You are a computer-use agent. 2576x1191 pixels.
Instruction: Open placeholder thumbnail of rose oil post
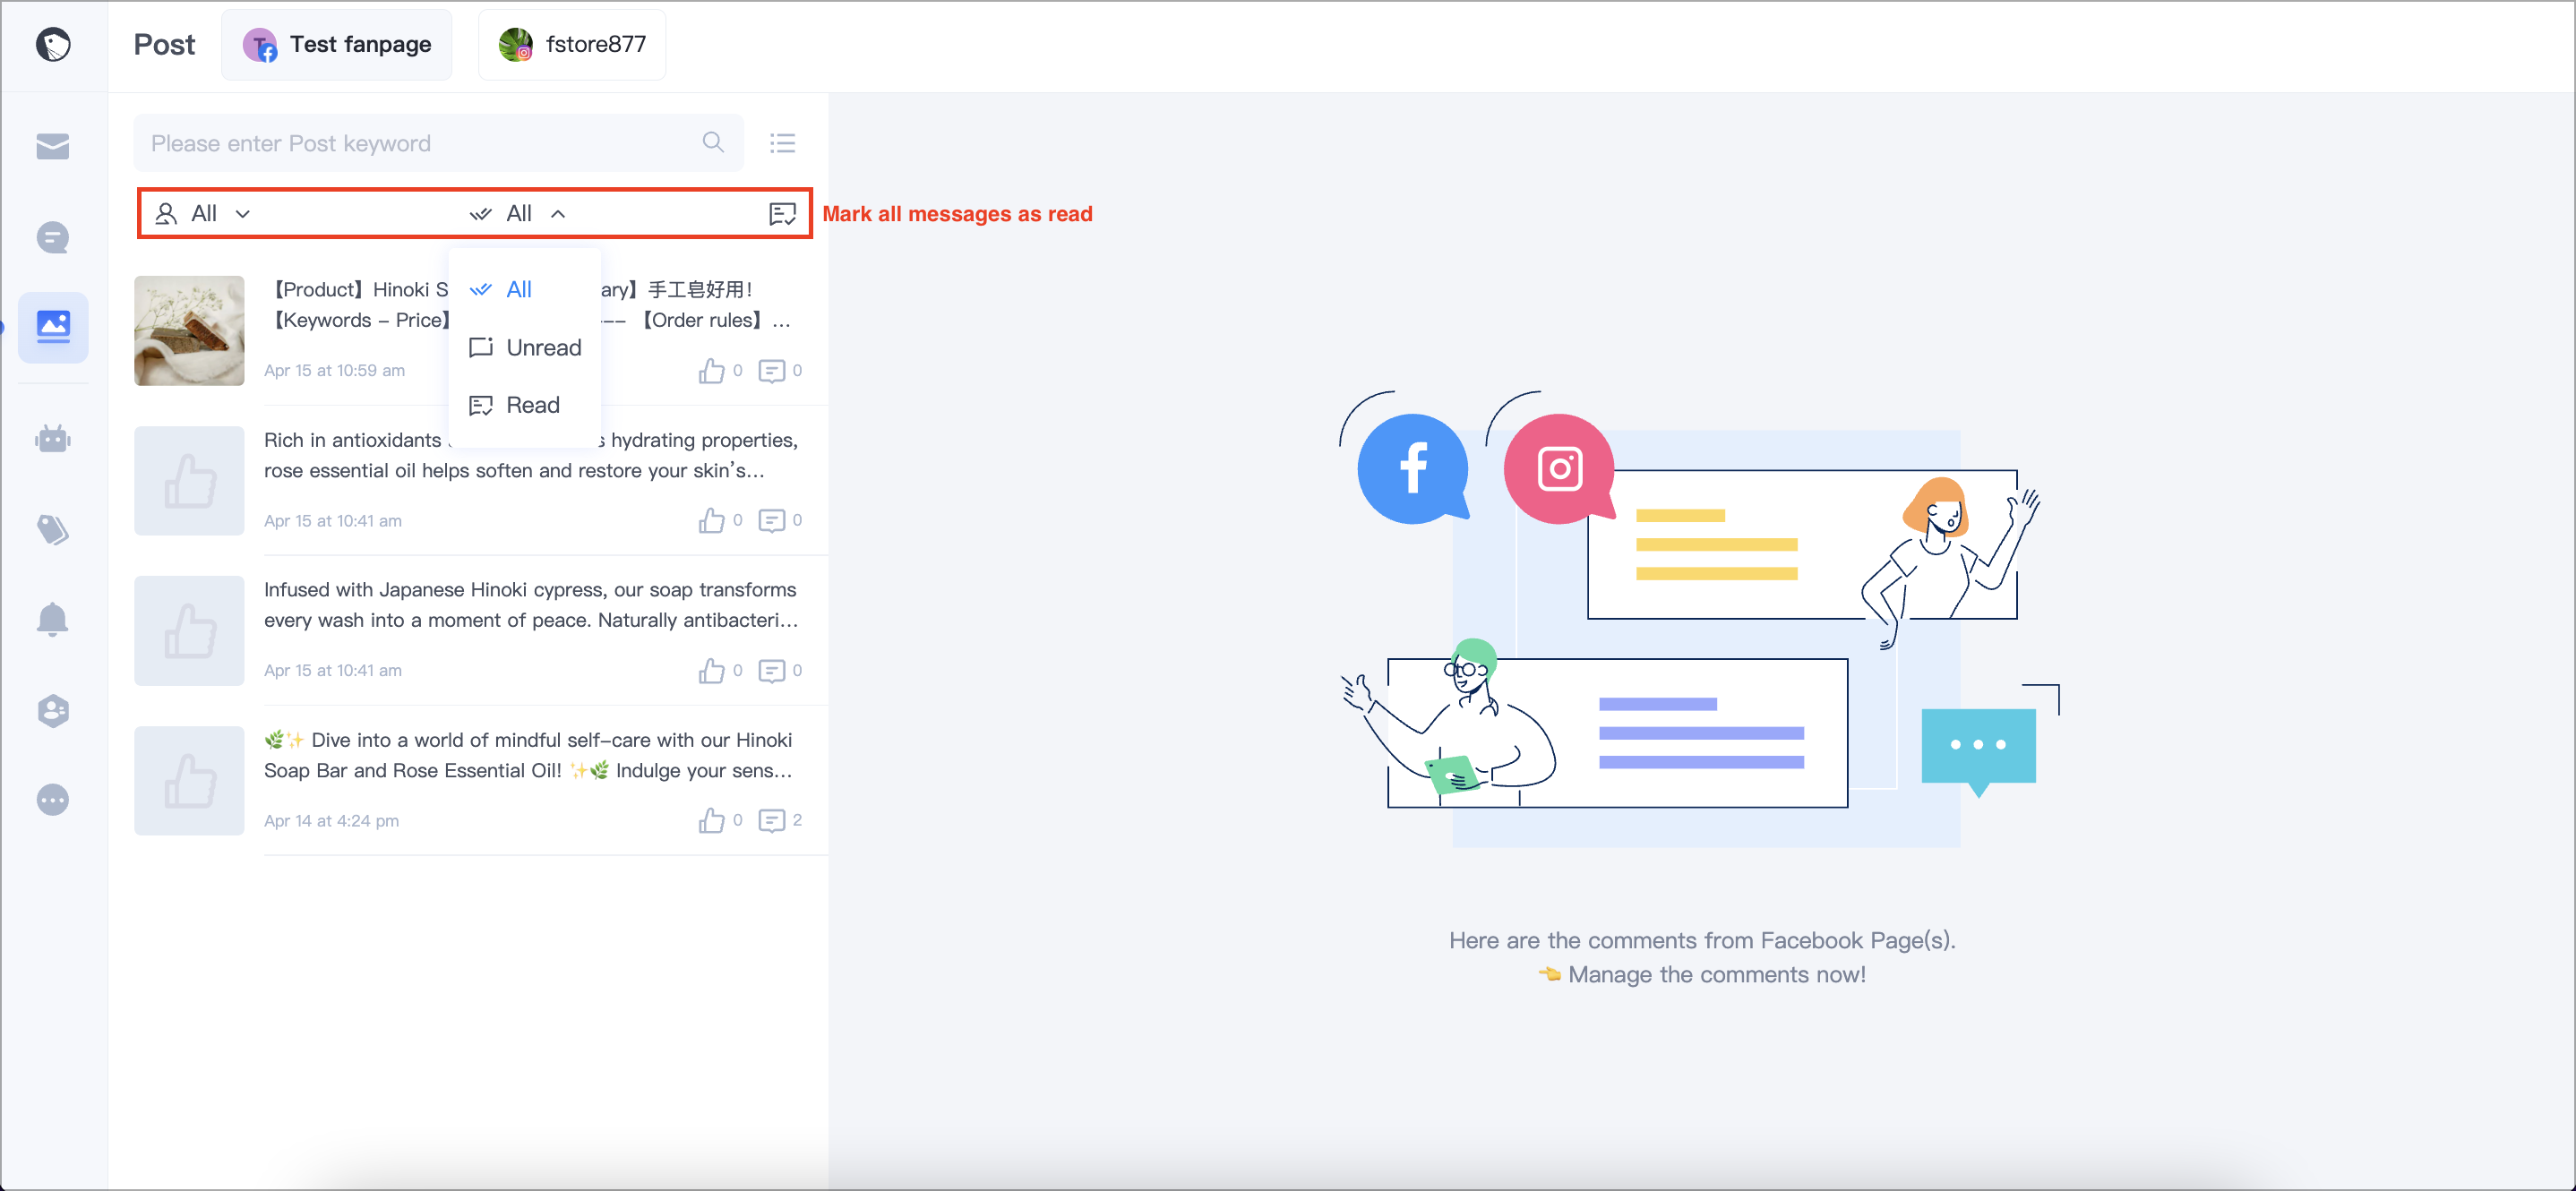pyautogui.click(x=189, y=481)
